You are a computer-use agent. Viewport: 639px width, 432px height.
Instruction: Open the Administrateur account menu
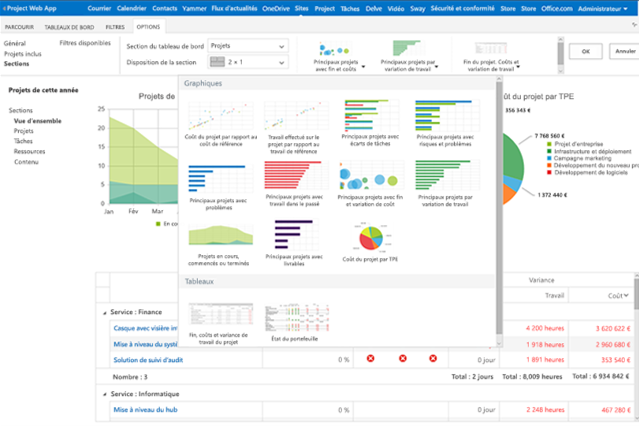coord(603,8)
